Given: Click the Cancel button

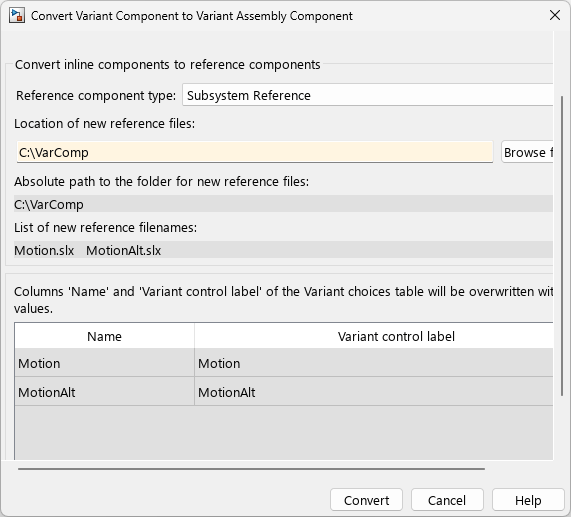Looking at the screenshot, I should (447, 500).
